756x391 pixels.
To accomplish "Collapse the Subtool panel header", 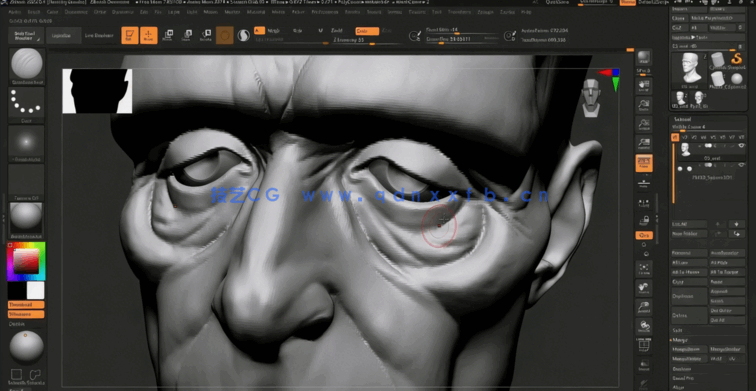I will click(x=682, y=119).
